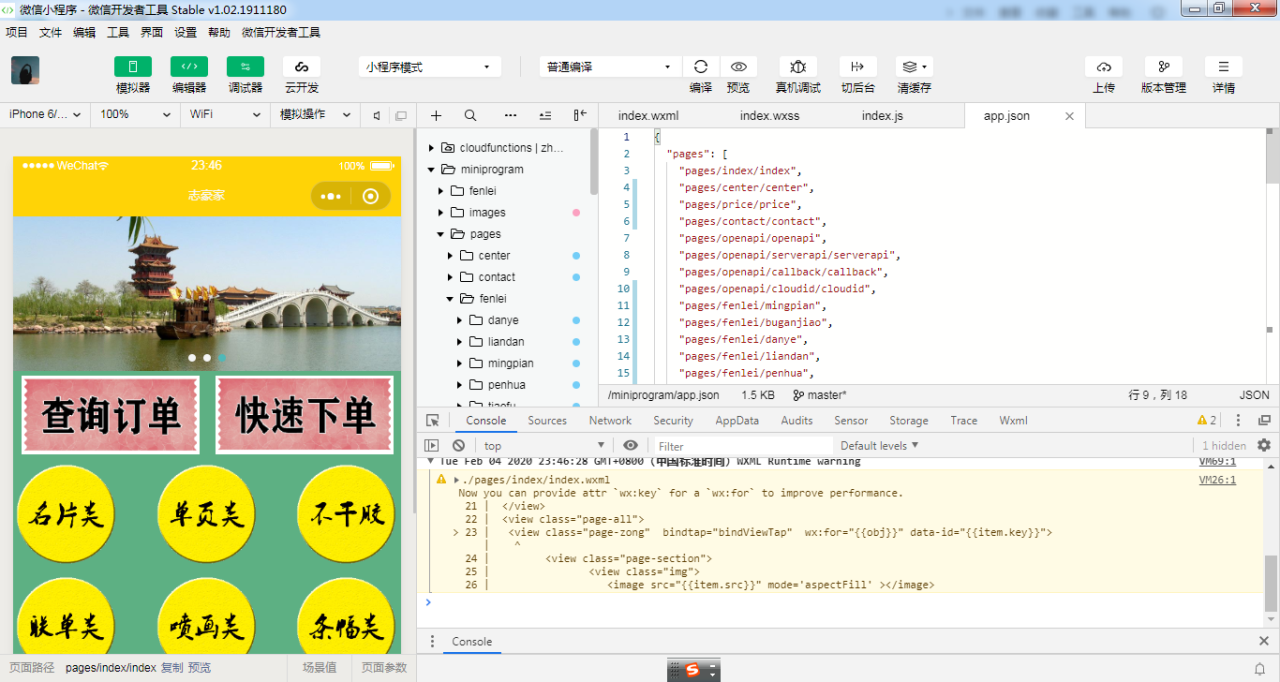Image resolution: width=1280 pixels, height=682 pixels.
Task: Click the yellow 名片类 circle
Action: (x=66, y=515)
